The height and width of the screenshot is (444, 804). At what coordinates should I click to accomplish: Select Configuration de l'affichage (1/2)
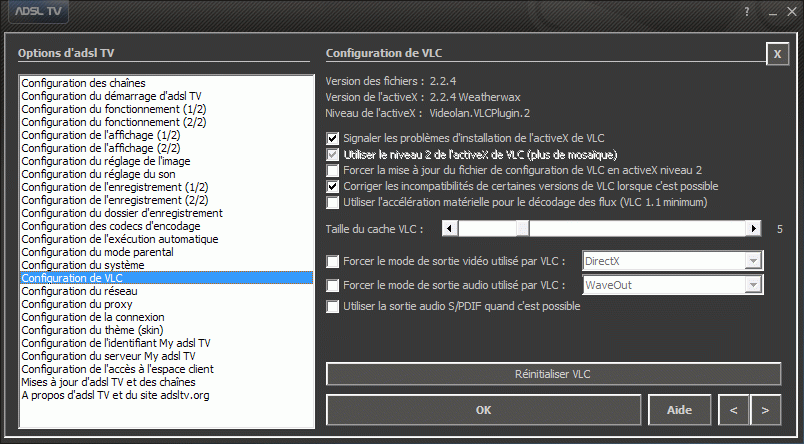pos(166,135)
